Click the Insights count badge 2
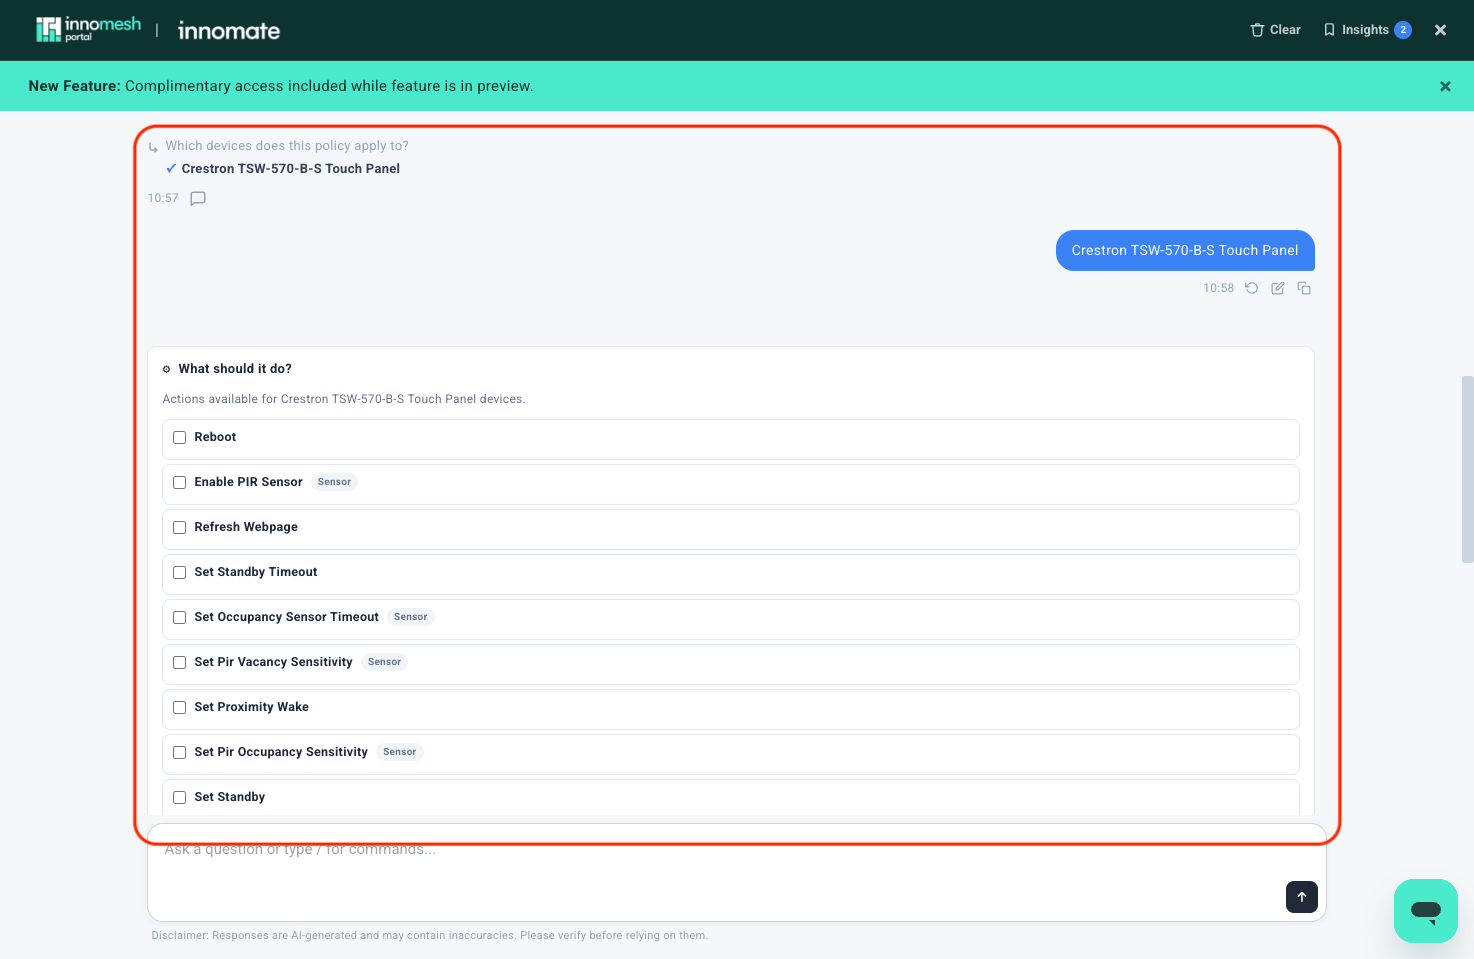Screen dimensions: 1474x959 coord(1403,30)
